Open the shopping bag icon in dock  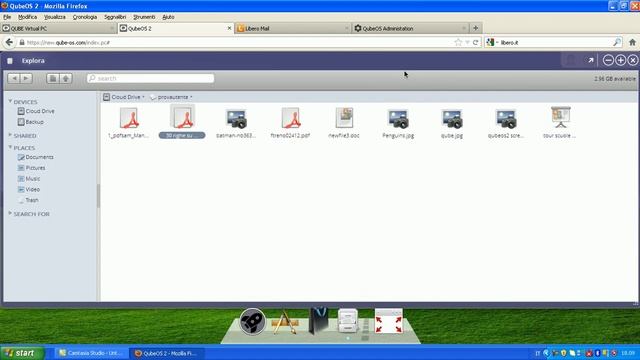pyautogui.click(x=318, y=320)
